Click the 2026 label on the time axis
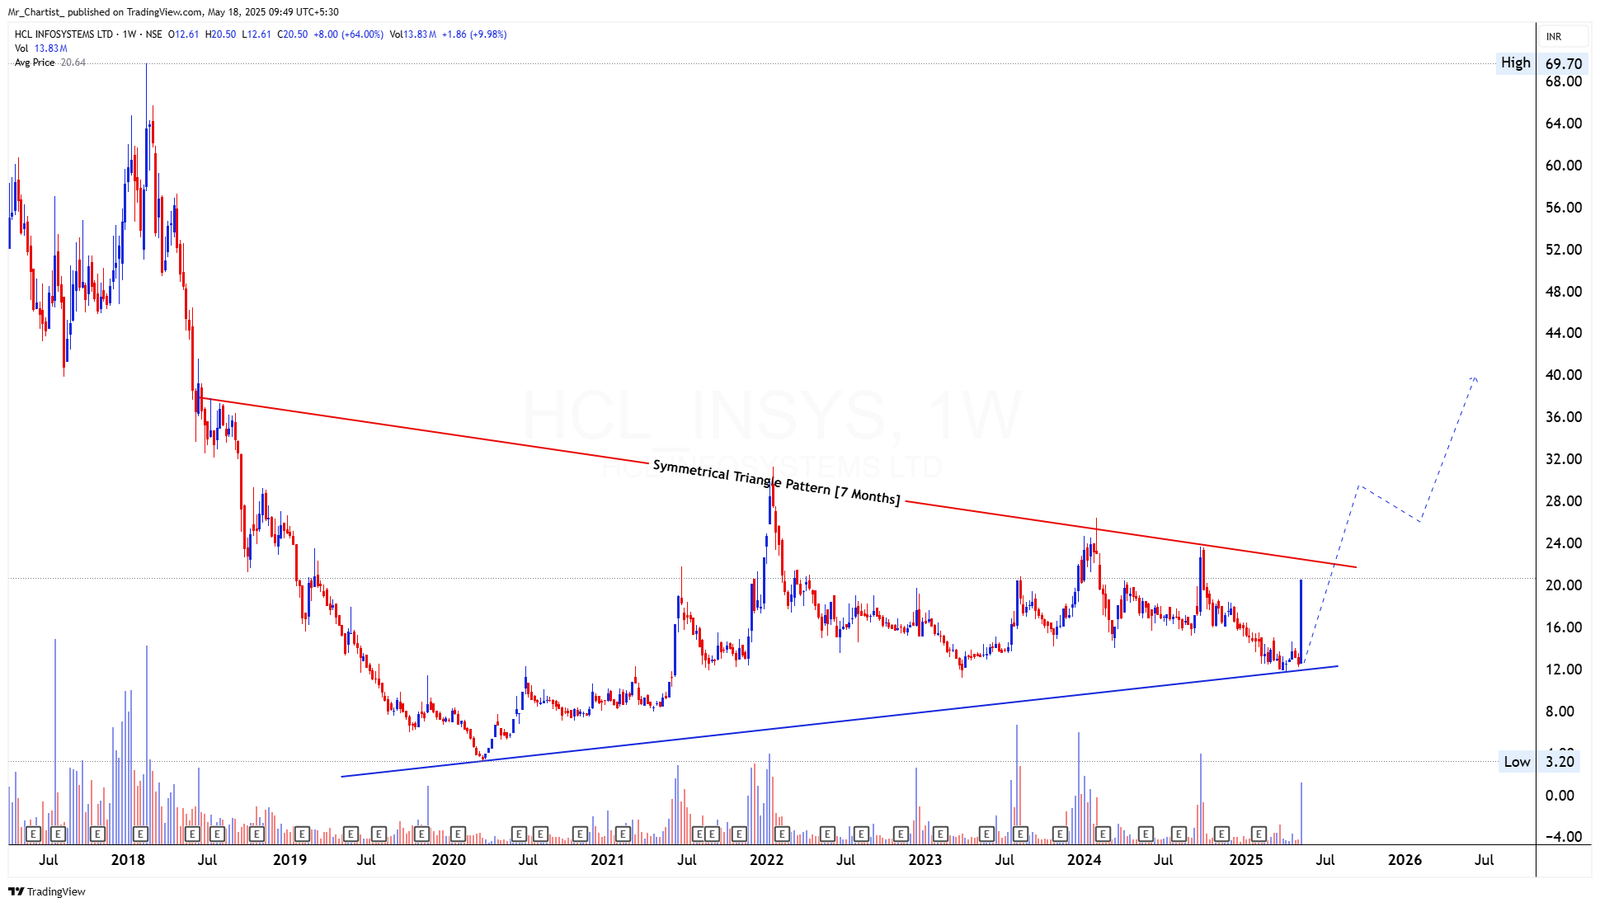Image resolution: width=1600 pixels, height=906 pixels. coord(1405,859)
